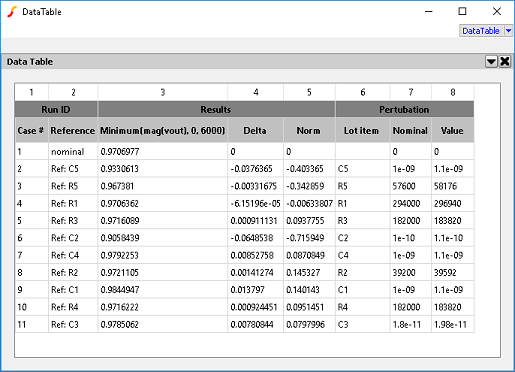The height and width of the screenshot is (372, 515).
Task: Click case number 10 cell
Action: [31, 307]
